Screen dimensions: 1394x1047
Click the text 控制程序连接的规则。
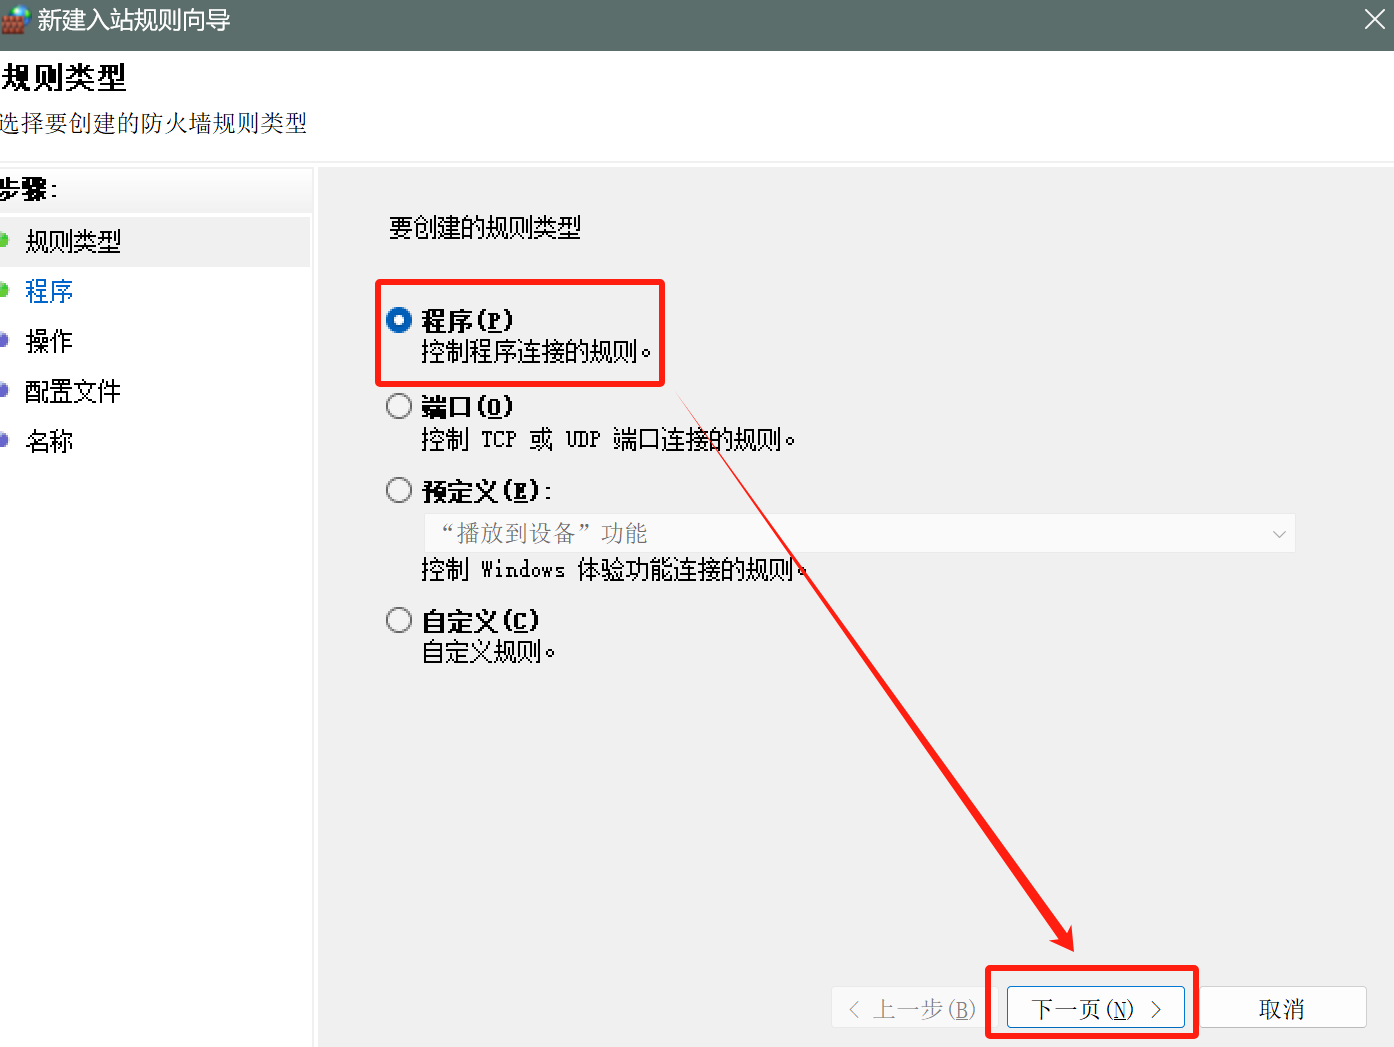click(536, 352)
